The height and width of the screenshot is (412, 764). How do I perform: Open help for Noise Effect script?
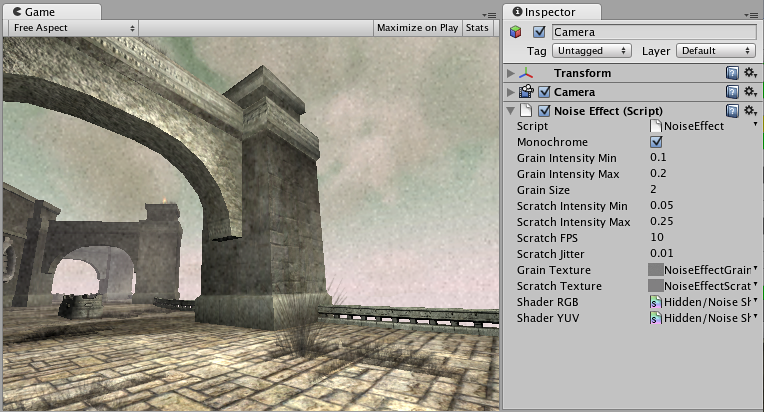[732, 111]
